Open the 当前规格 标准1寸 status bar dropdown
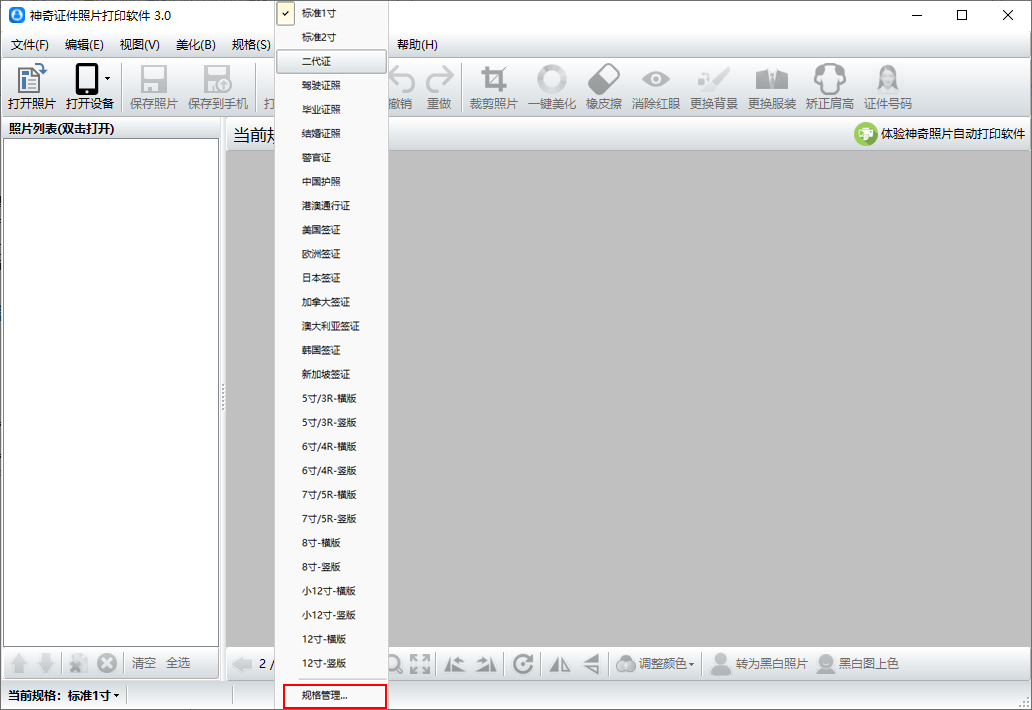The image size is (1032, 710). click(x=94, y=695)
